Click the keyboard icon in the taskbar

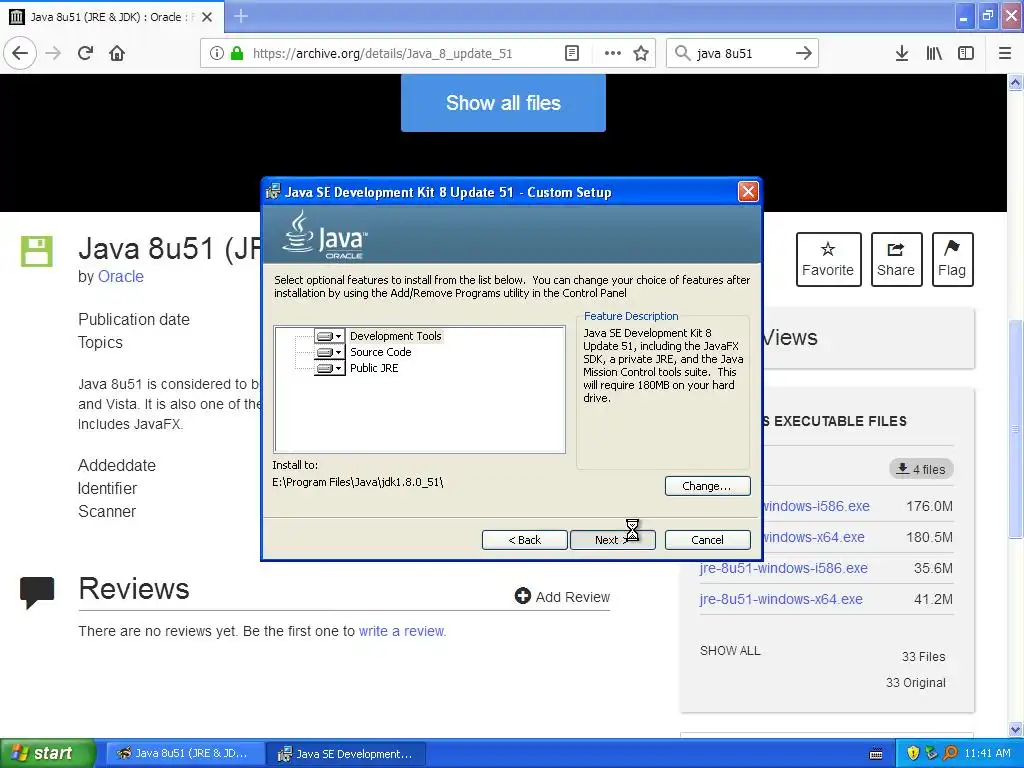pyautogui.click(x=876, y=754)
